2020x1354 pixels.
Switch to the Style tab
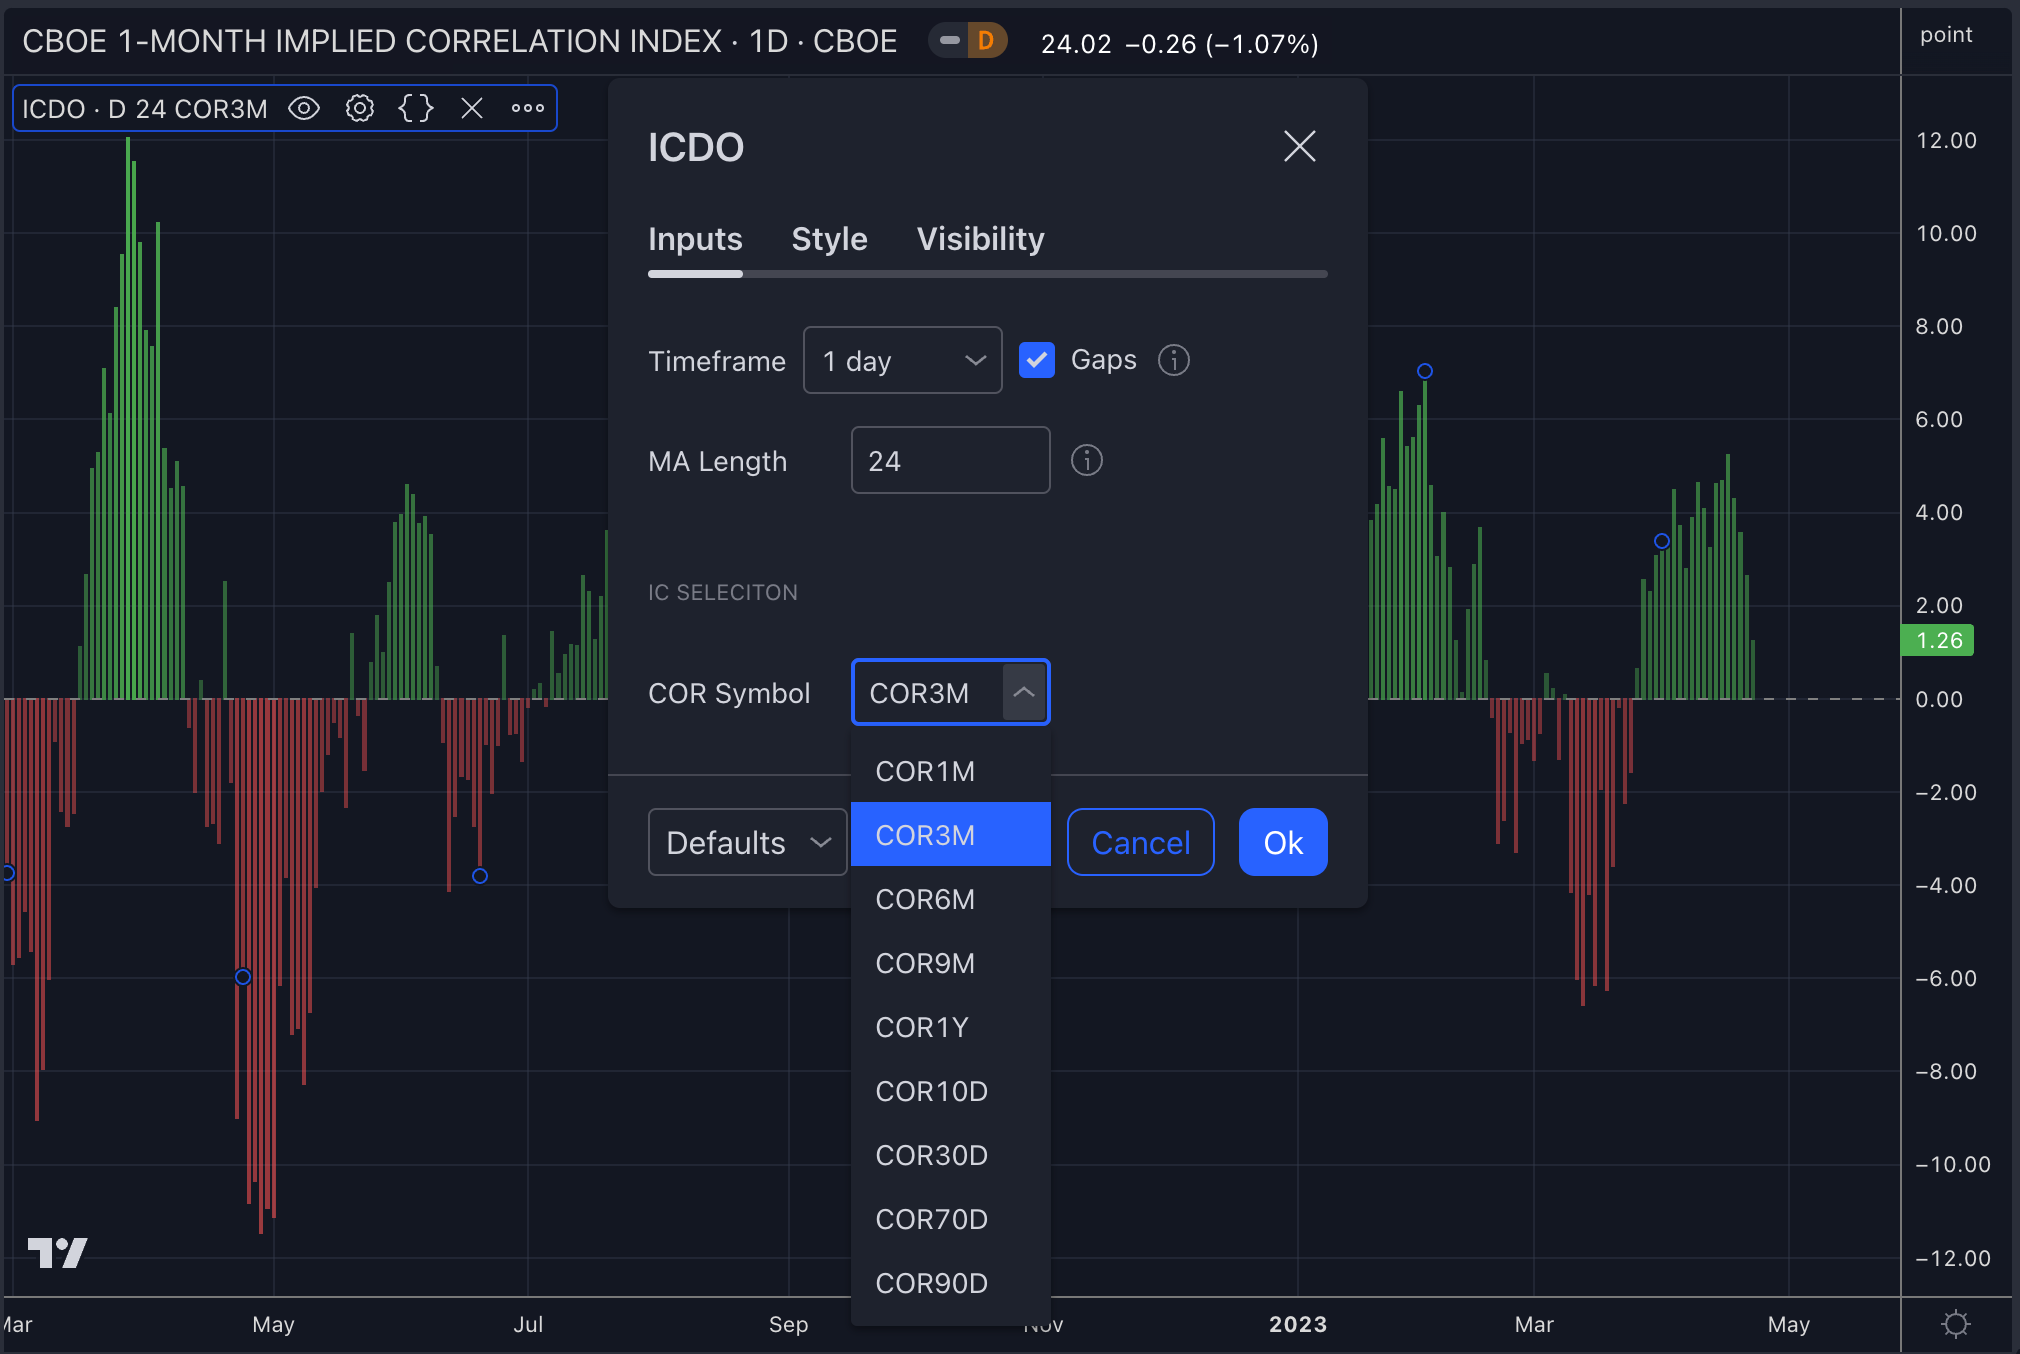click(x=829, y=239)
